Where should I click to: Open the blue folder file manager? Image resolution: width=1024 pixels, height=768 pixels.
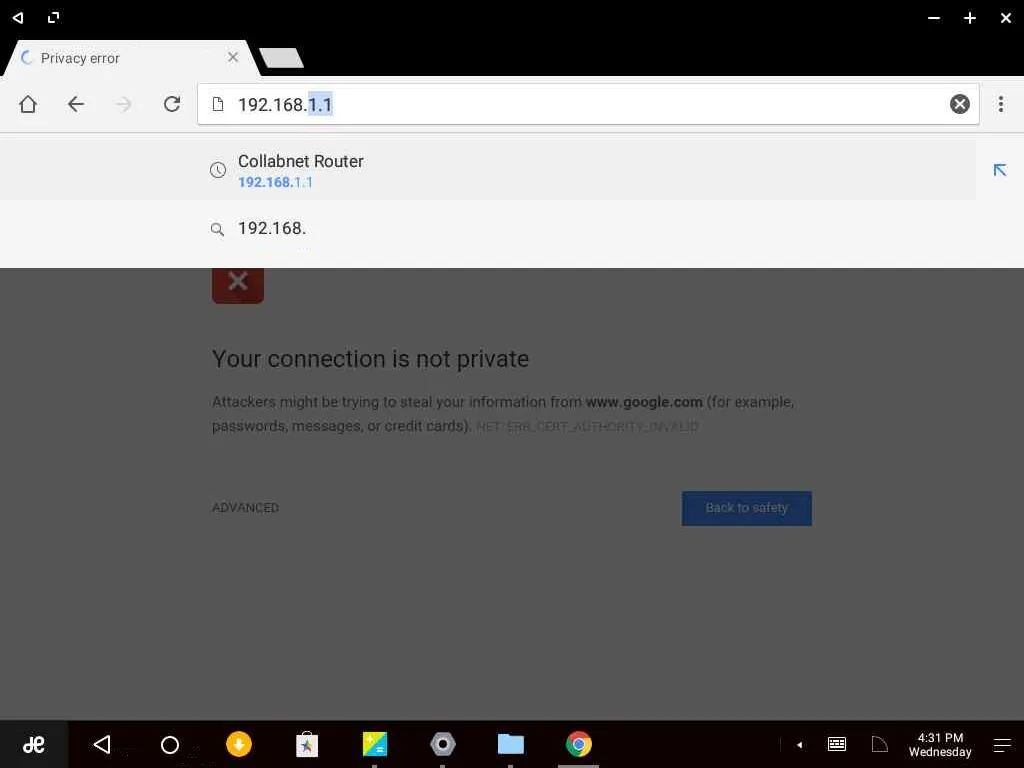coord(511,744)
